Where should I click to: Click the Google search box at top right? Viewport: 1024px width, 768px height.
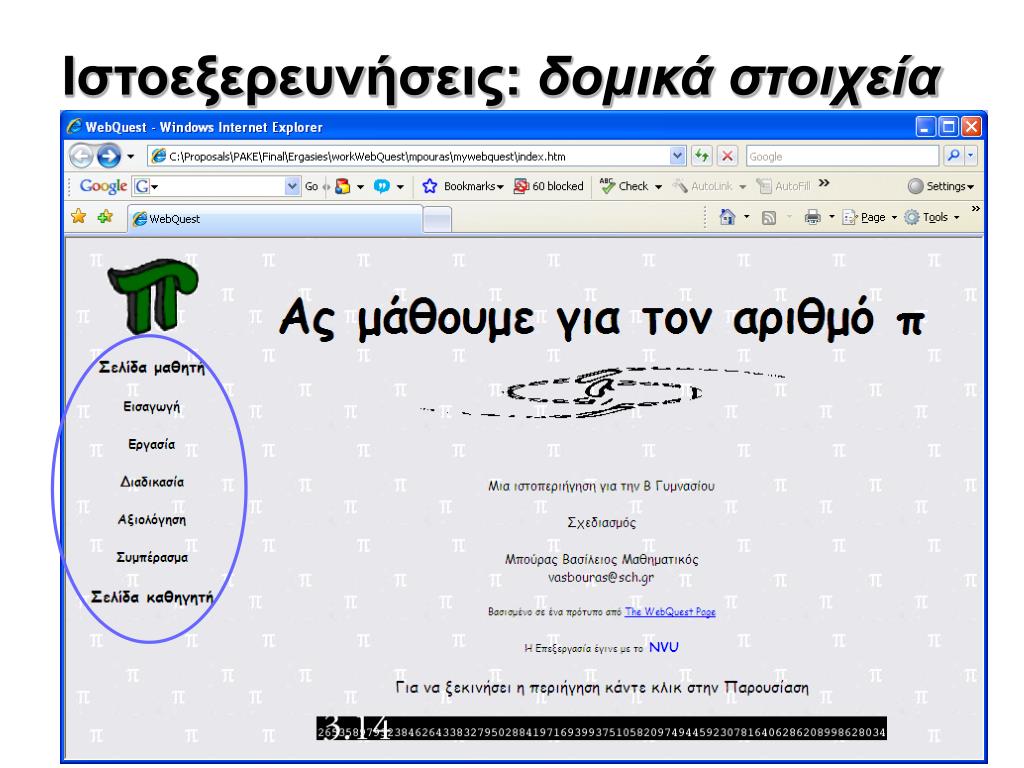[x=842, y=157]
